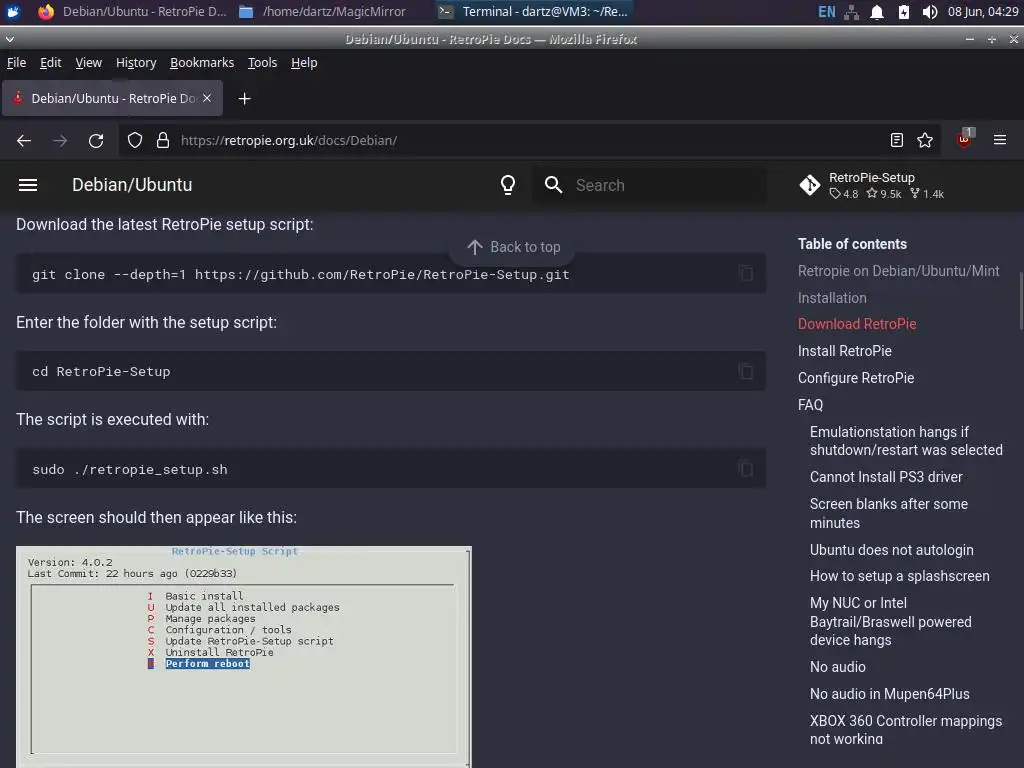The width and height of the screenshot is (1024, 768).
Task: Open the Tools menu
Action: pos(263,63)
